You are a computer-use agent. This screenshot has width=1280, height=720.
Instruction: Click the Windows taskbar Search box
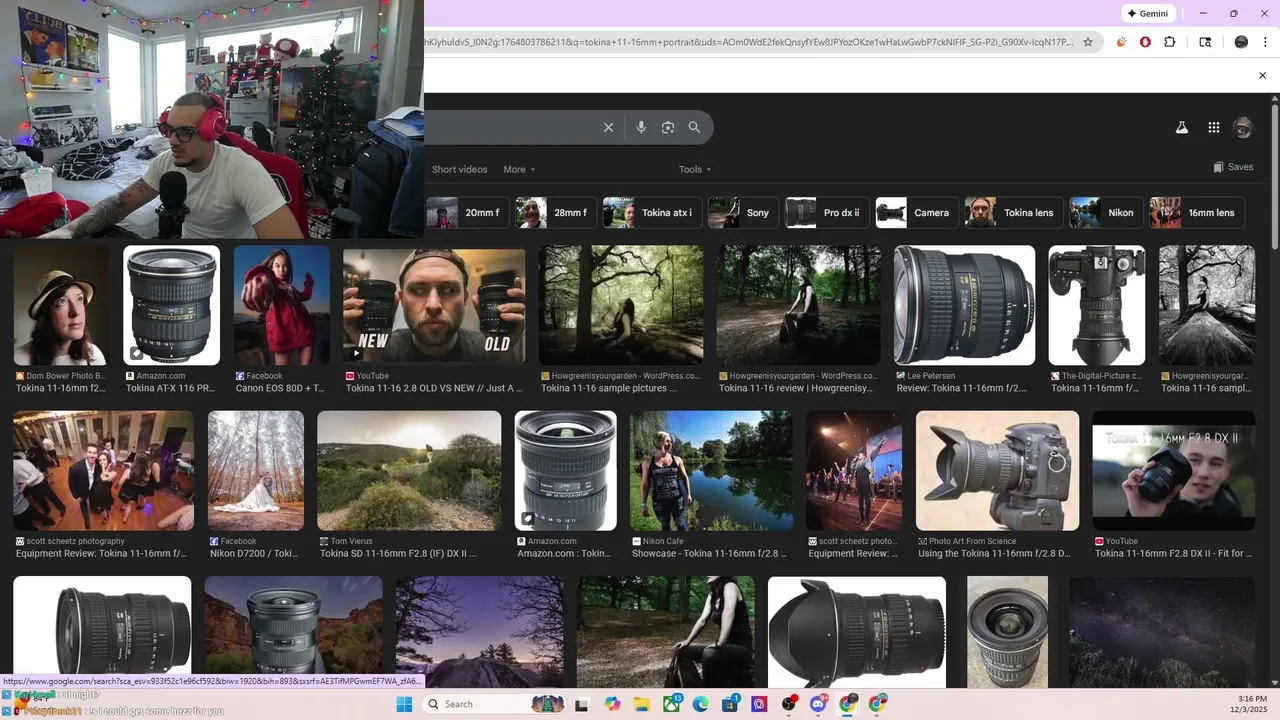tap(493, 704)
